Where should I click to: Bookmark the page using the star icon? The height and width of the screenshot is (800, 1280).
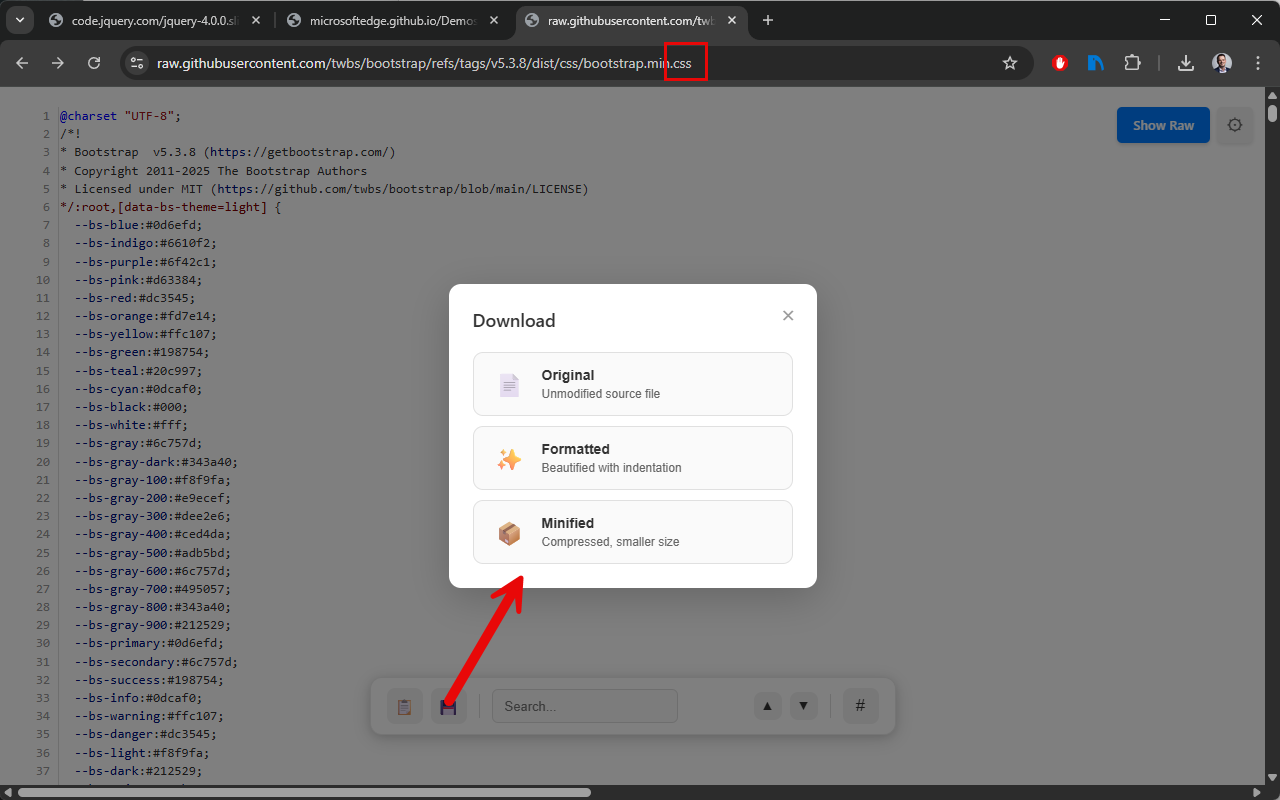(x=1010, y=62)
